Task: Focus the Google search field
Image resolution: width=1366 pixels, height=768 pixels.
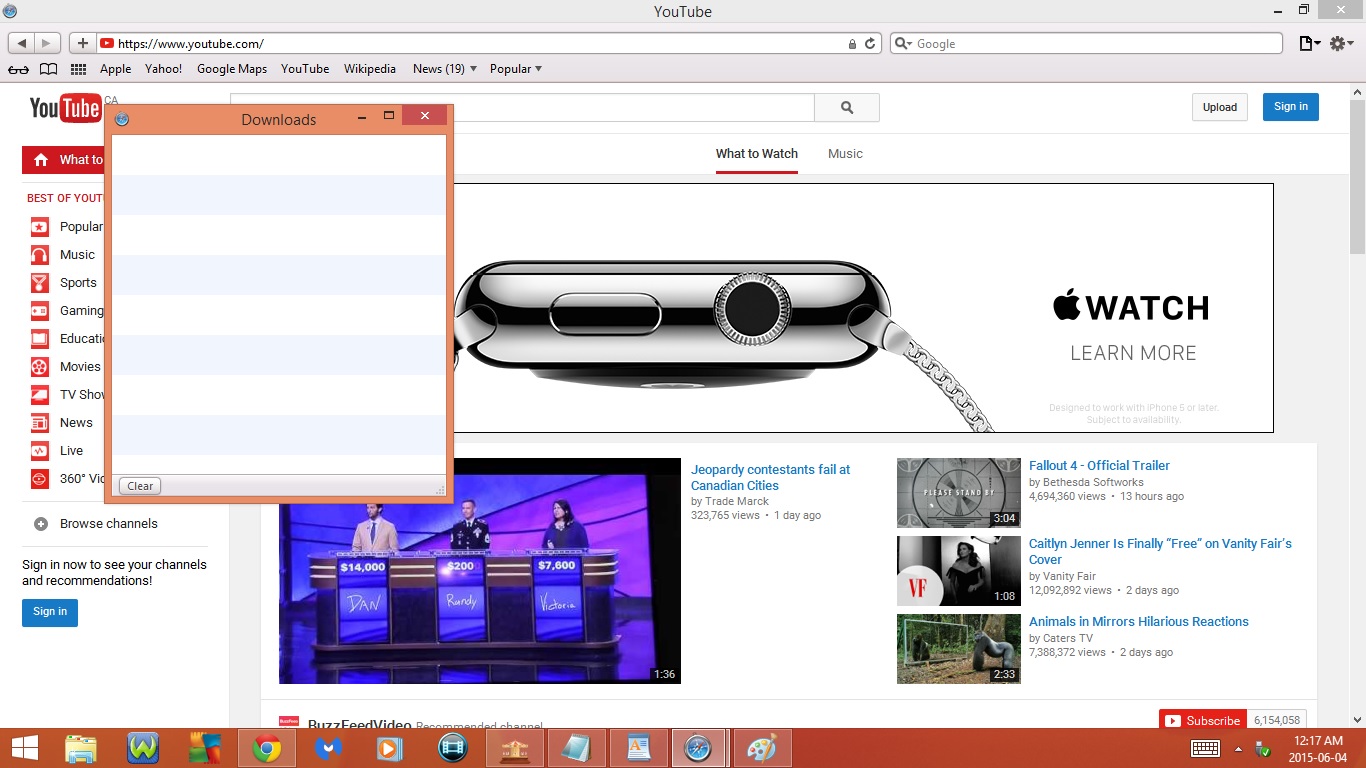Action: click(x=1086, y=44)
